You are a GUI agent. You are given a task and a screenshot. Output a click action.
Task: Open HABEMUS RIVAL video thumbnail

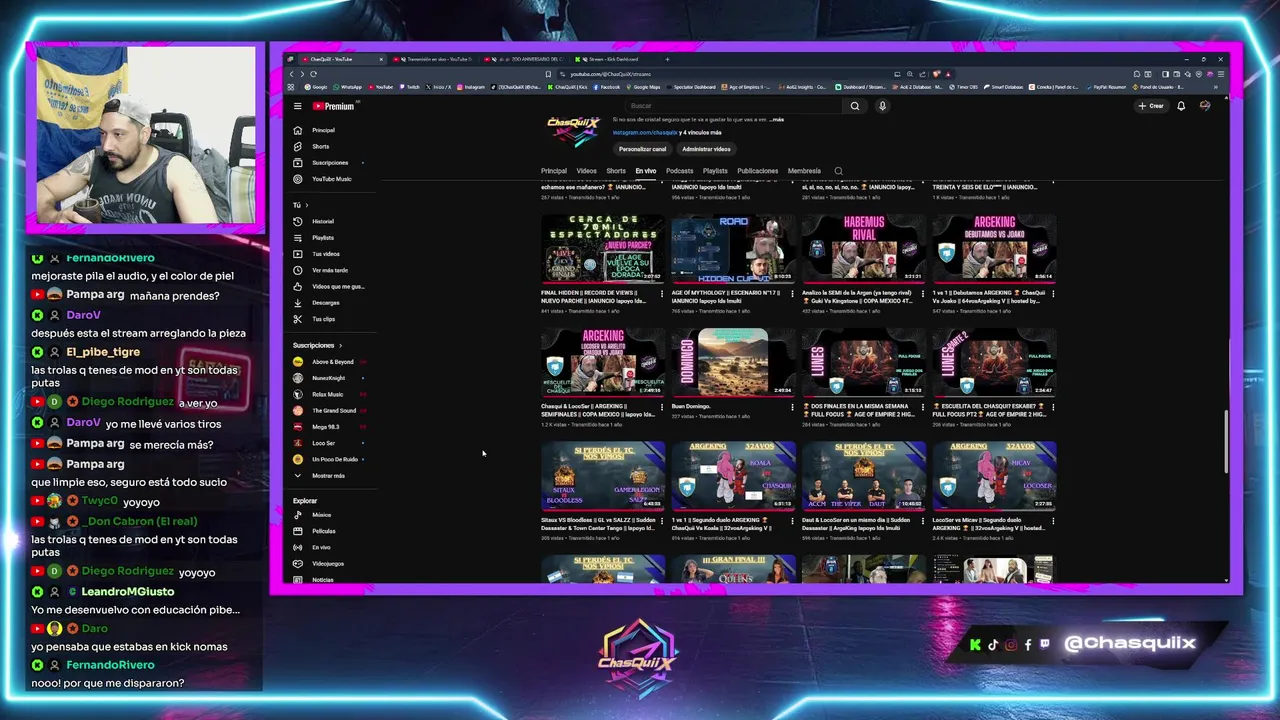[864, 248]
